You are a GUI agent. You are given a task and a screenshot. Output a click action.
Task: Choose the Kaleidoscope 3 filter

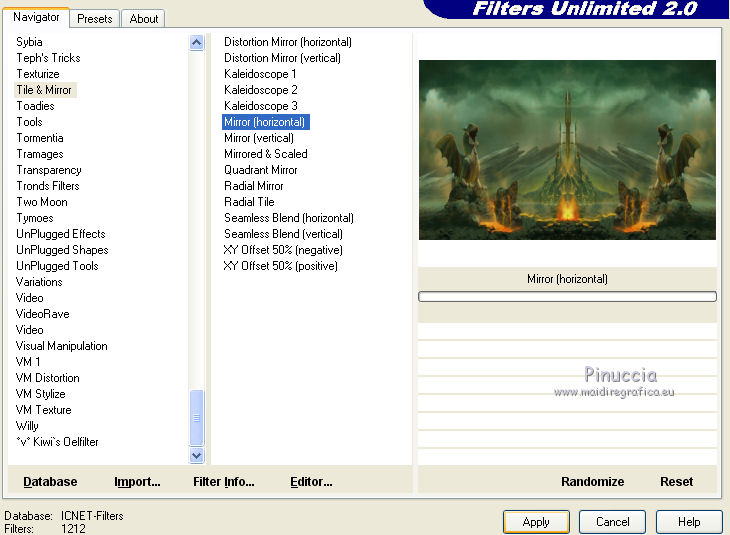[x=261, y=106]
